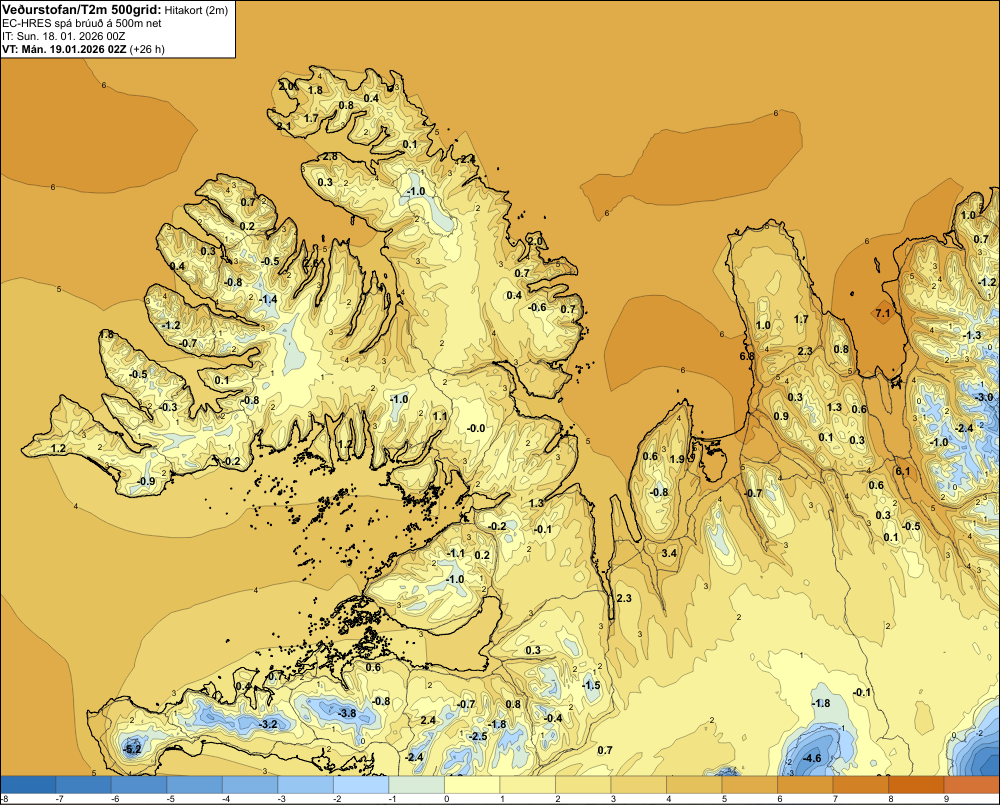Click the -1.4 temperature value
Screen dimensions: 1000x805
pos(268,299)
